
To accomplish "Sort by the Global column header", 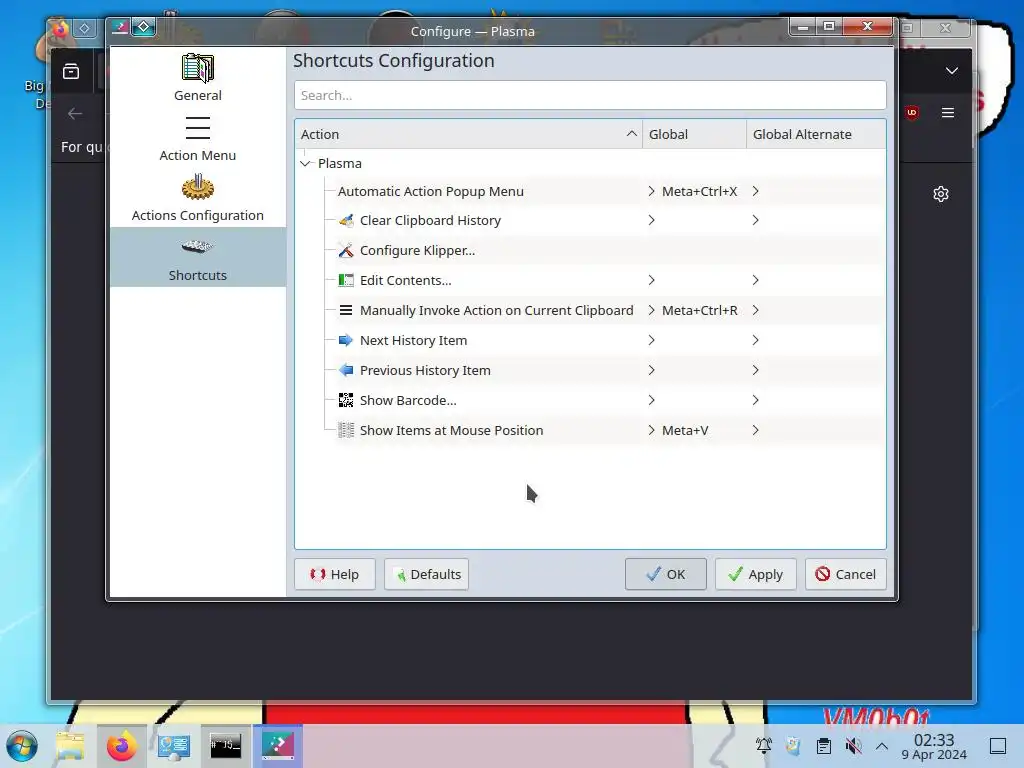I will pos(694,135).
